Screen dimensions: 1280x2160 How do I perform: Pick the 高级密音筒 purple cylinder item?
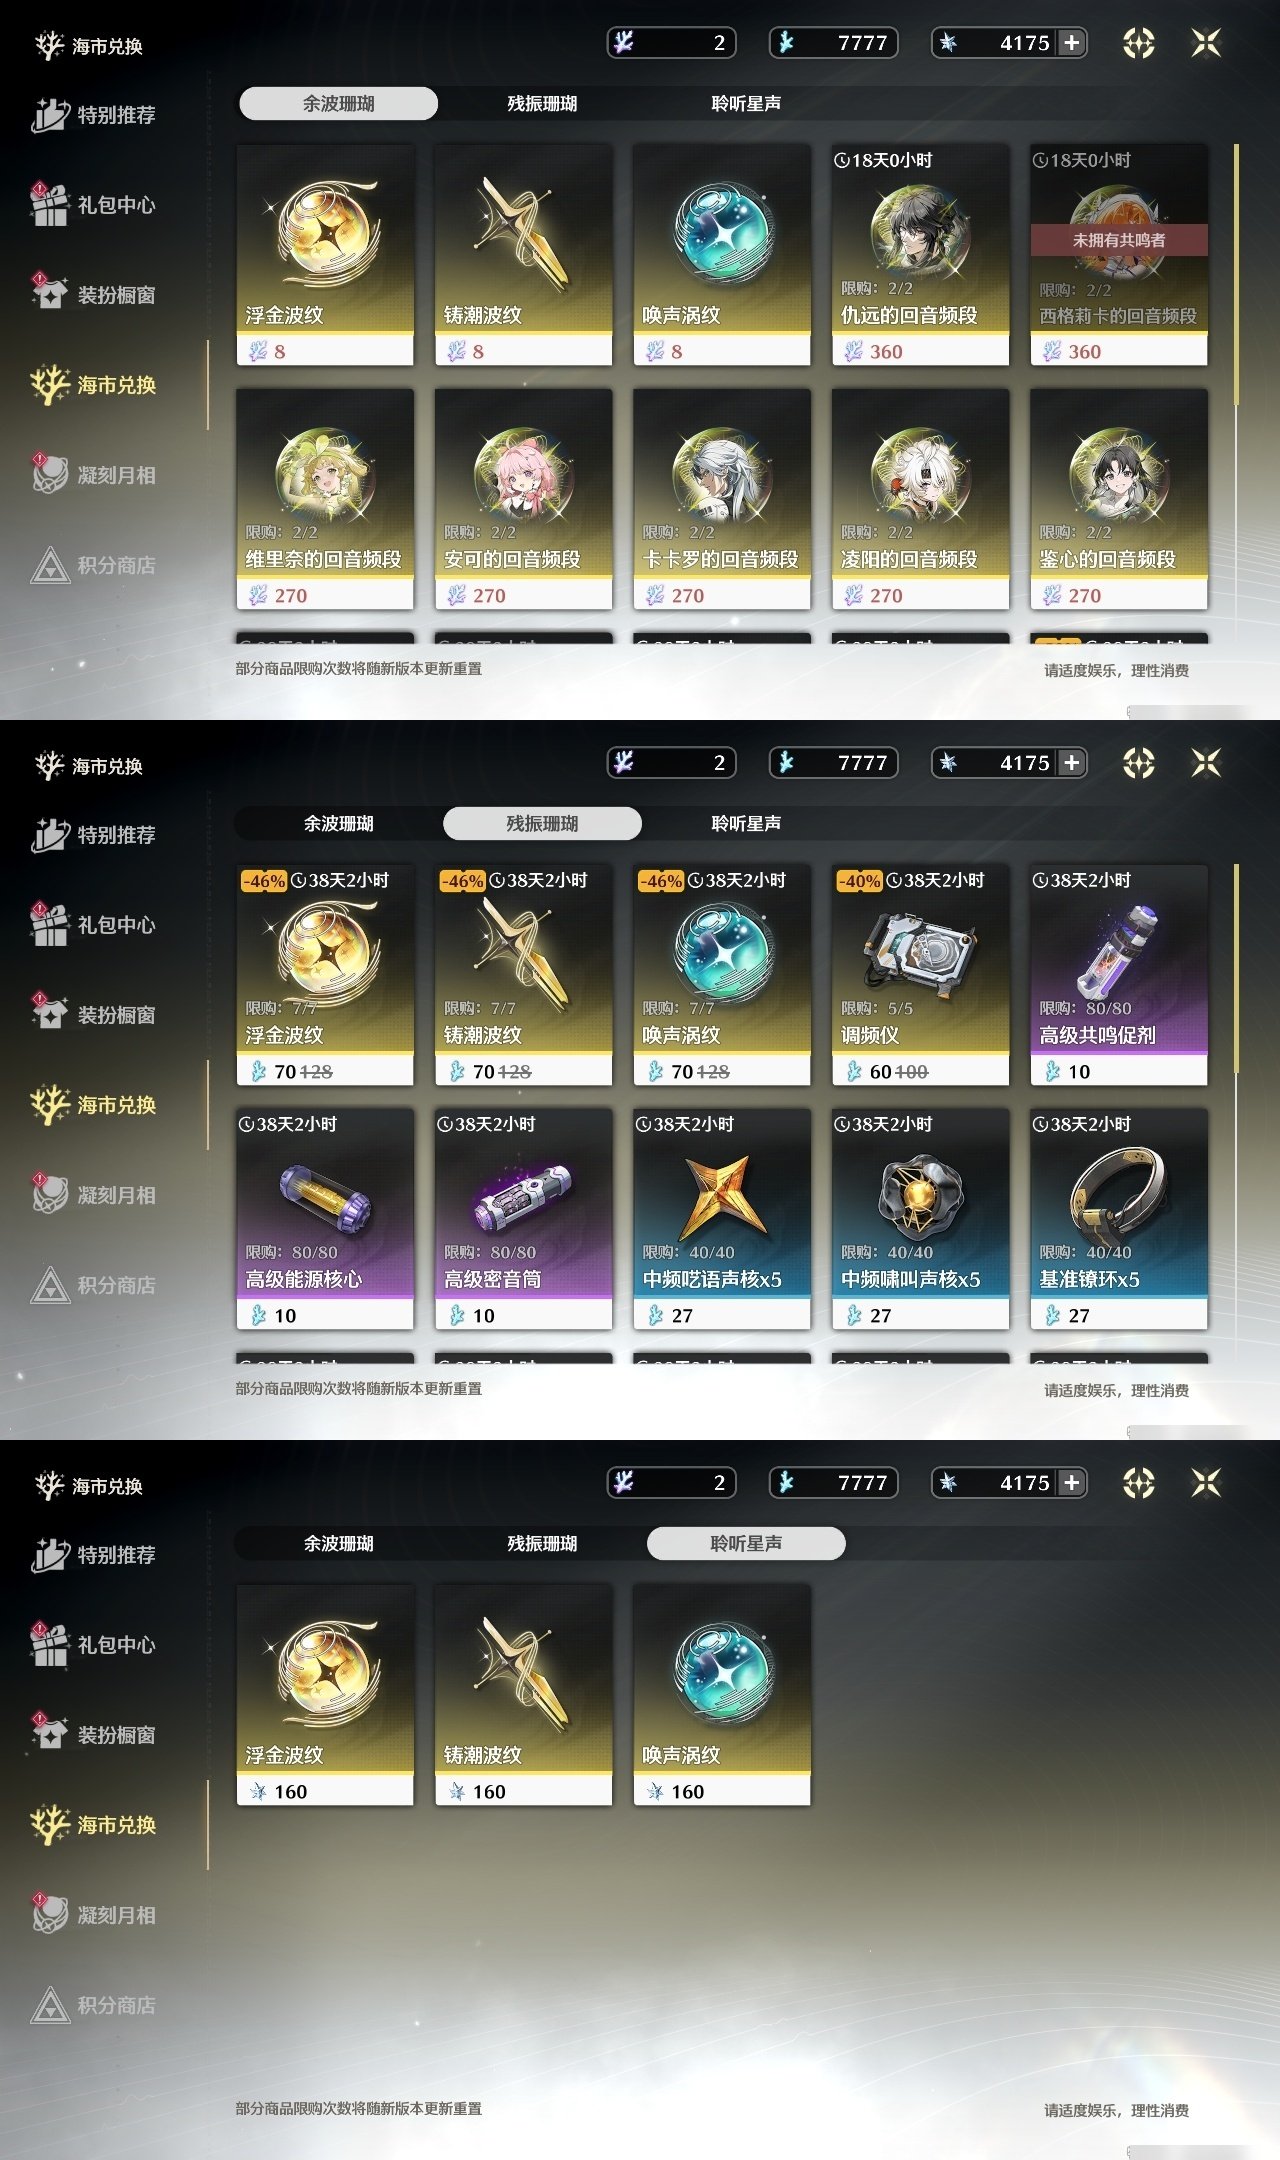click(x=523, y=1219)
